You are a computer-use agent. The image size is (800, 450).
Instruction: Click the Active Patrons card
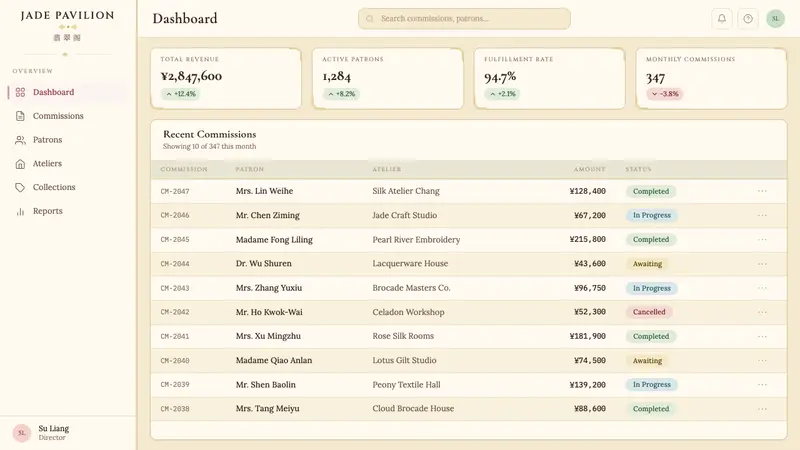[x=388, y=79]
